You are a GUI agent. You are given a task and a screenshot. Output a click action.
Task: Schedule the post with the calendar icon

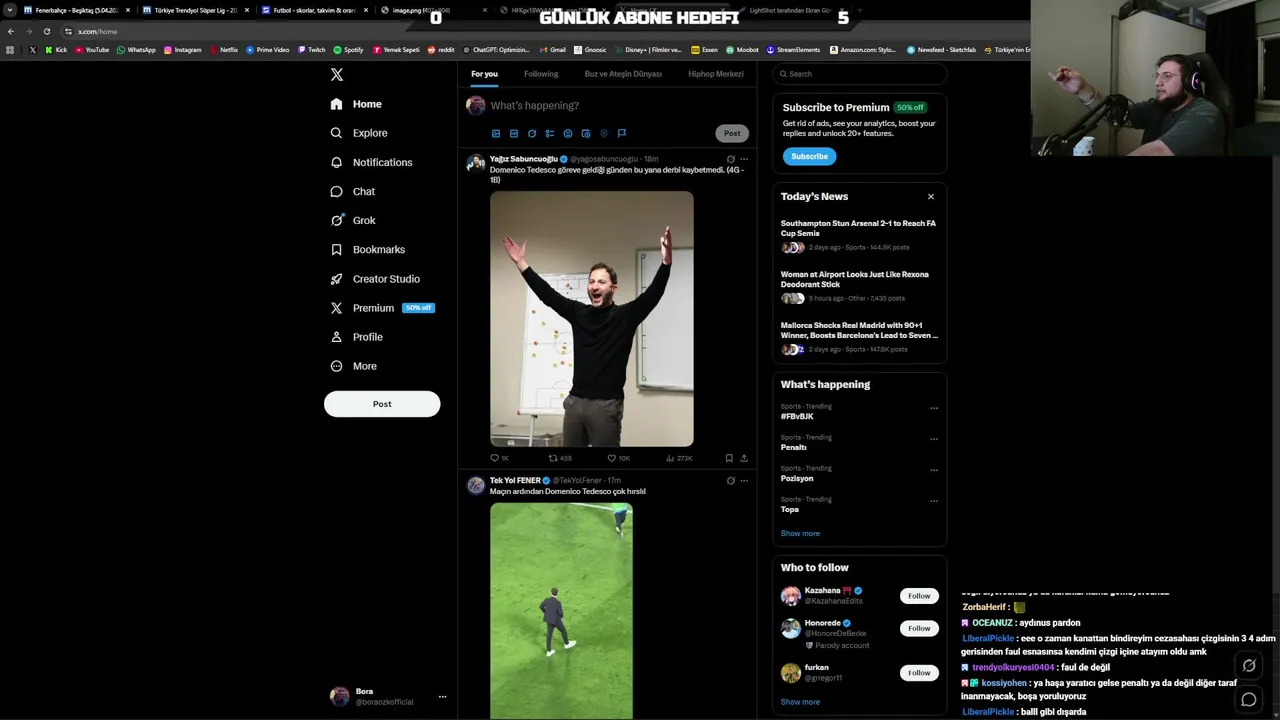click(586, 133)
